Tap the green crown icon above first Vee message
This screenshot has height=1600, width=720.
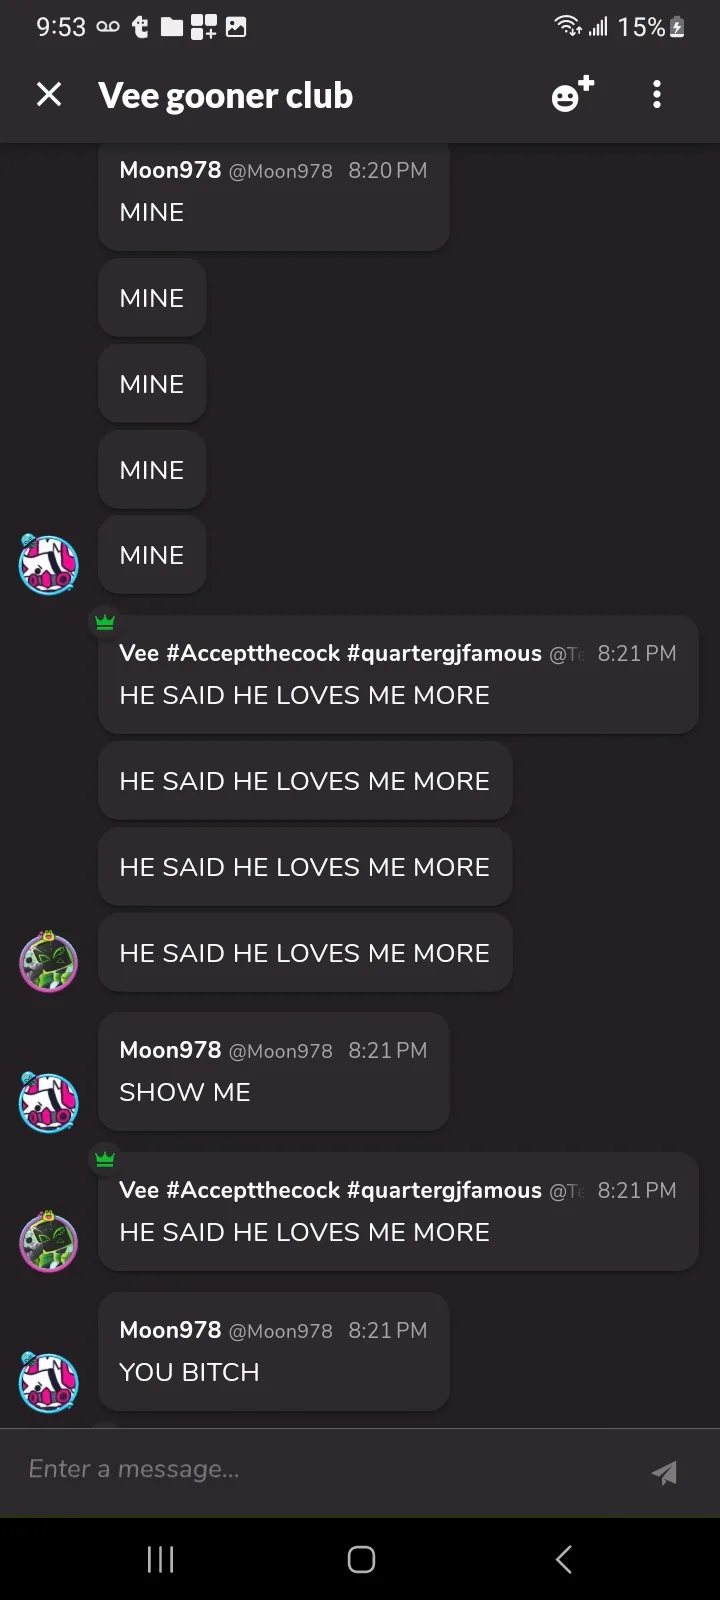(105, 623)
